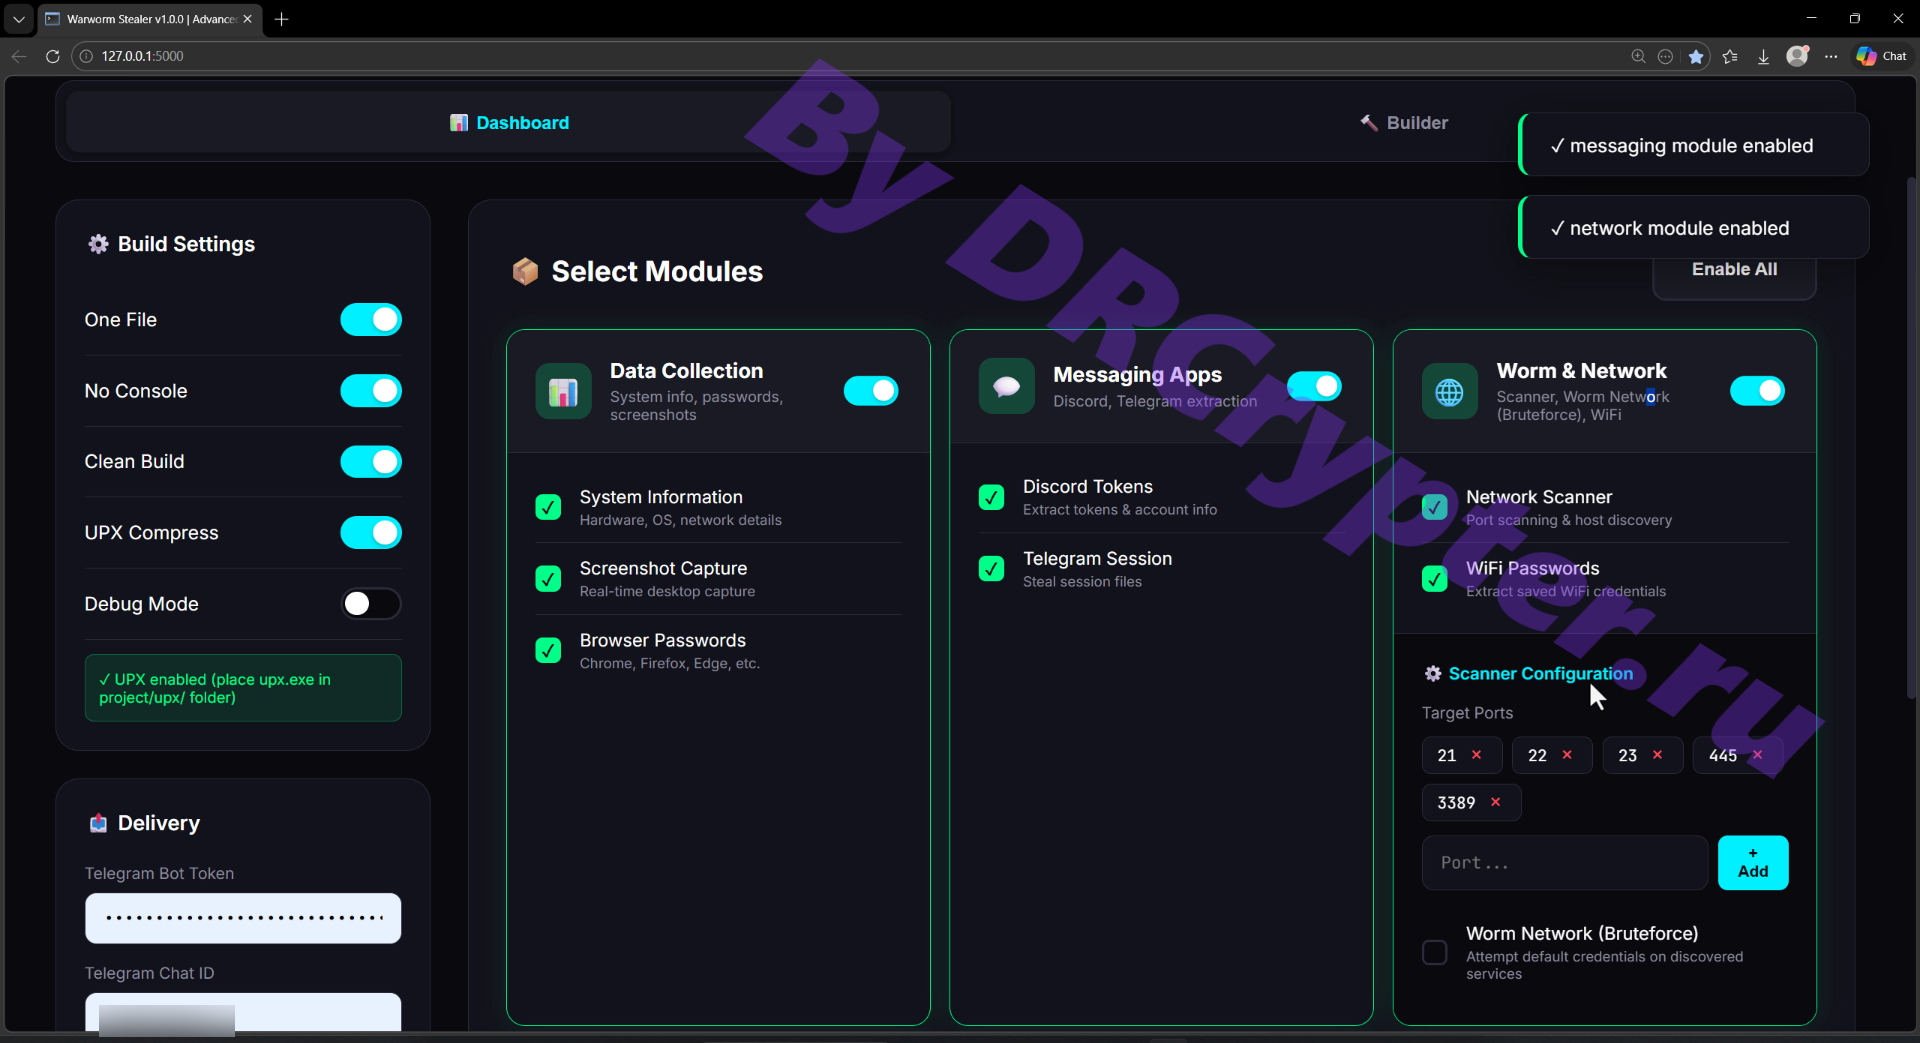Click the 127.0.0.1:5000 address bar

coord(850,56)
